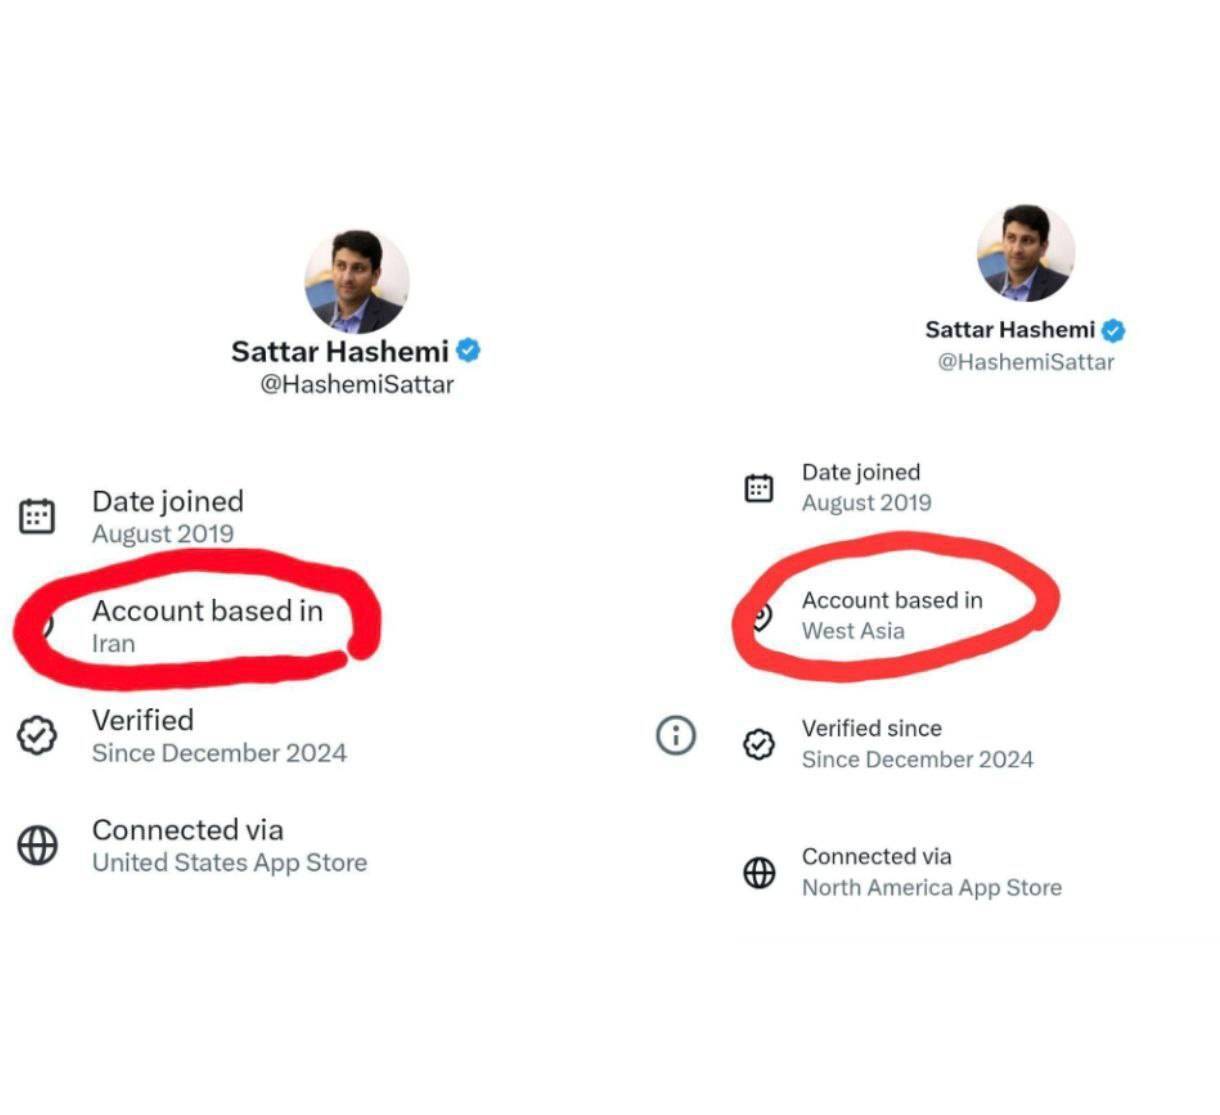Click blue verified badge after larger Sattar Hashemi name
Viewport: 1220px width, 1115px height.
coord(468,351)
